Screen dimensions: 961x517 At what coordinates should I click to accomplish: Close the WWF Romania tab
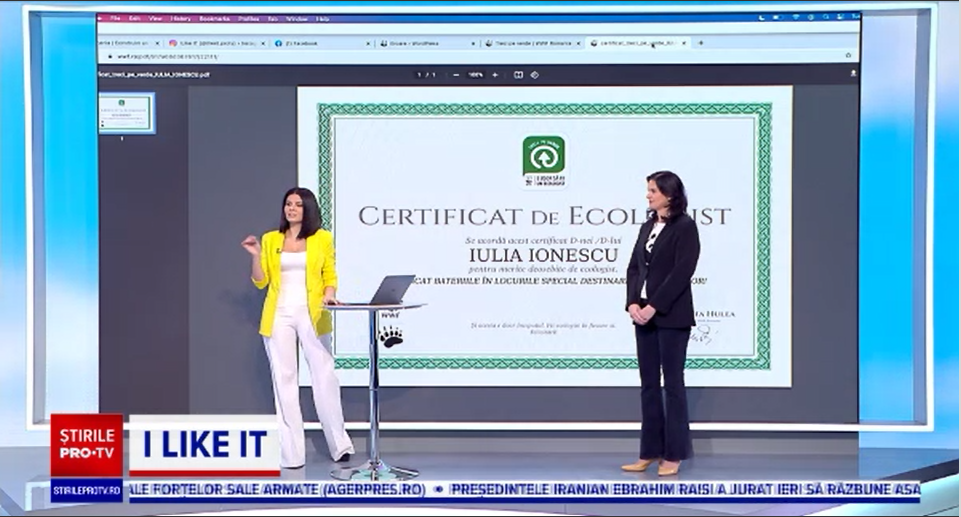tap(579, 43)
